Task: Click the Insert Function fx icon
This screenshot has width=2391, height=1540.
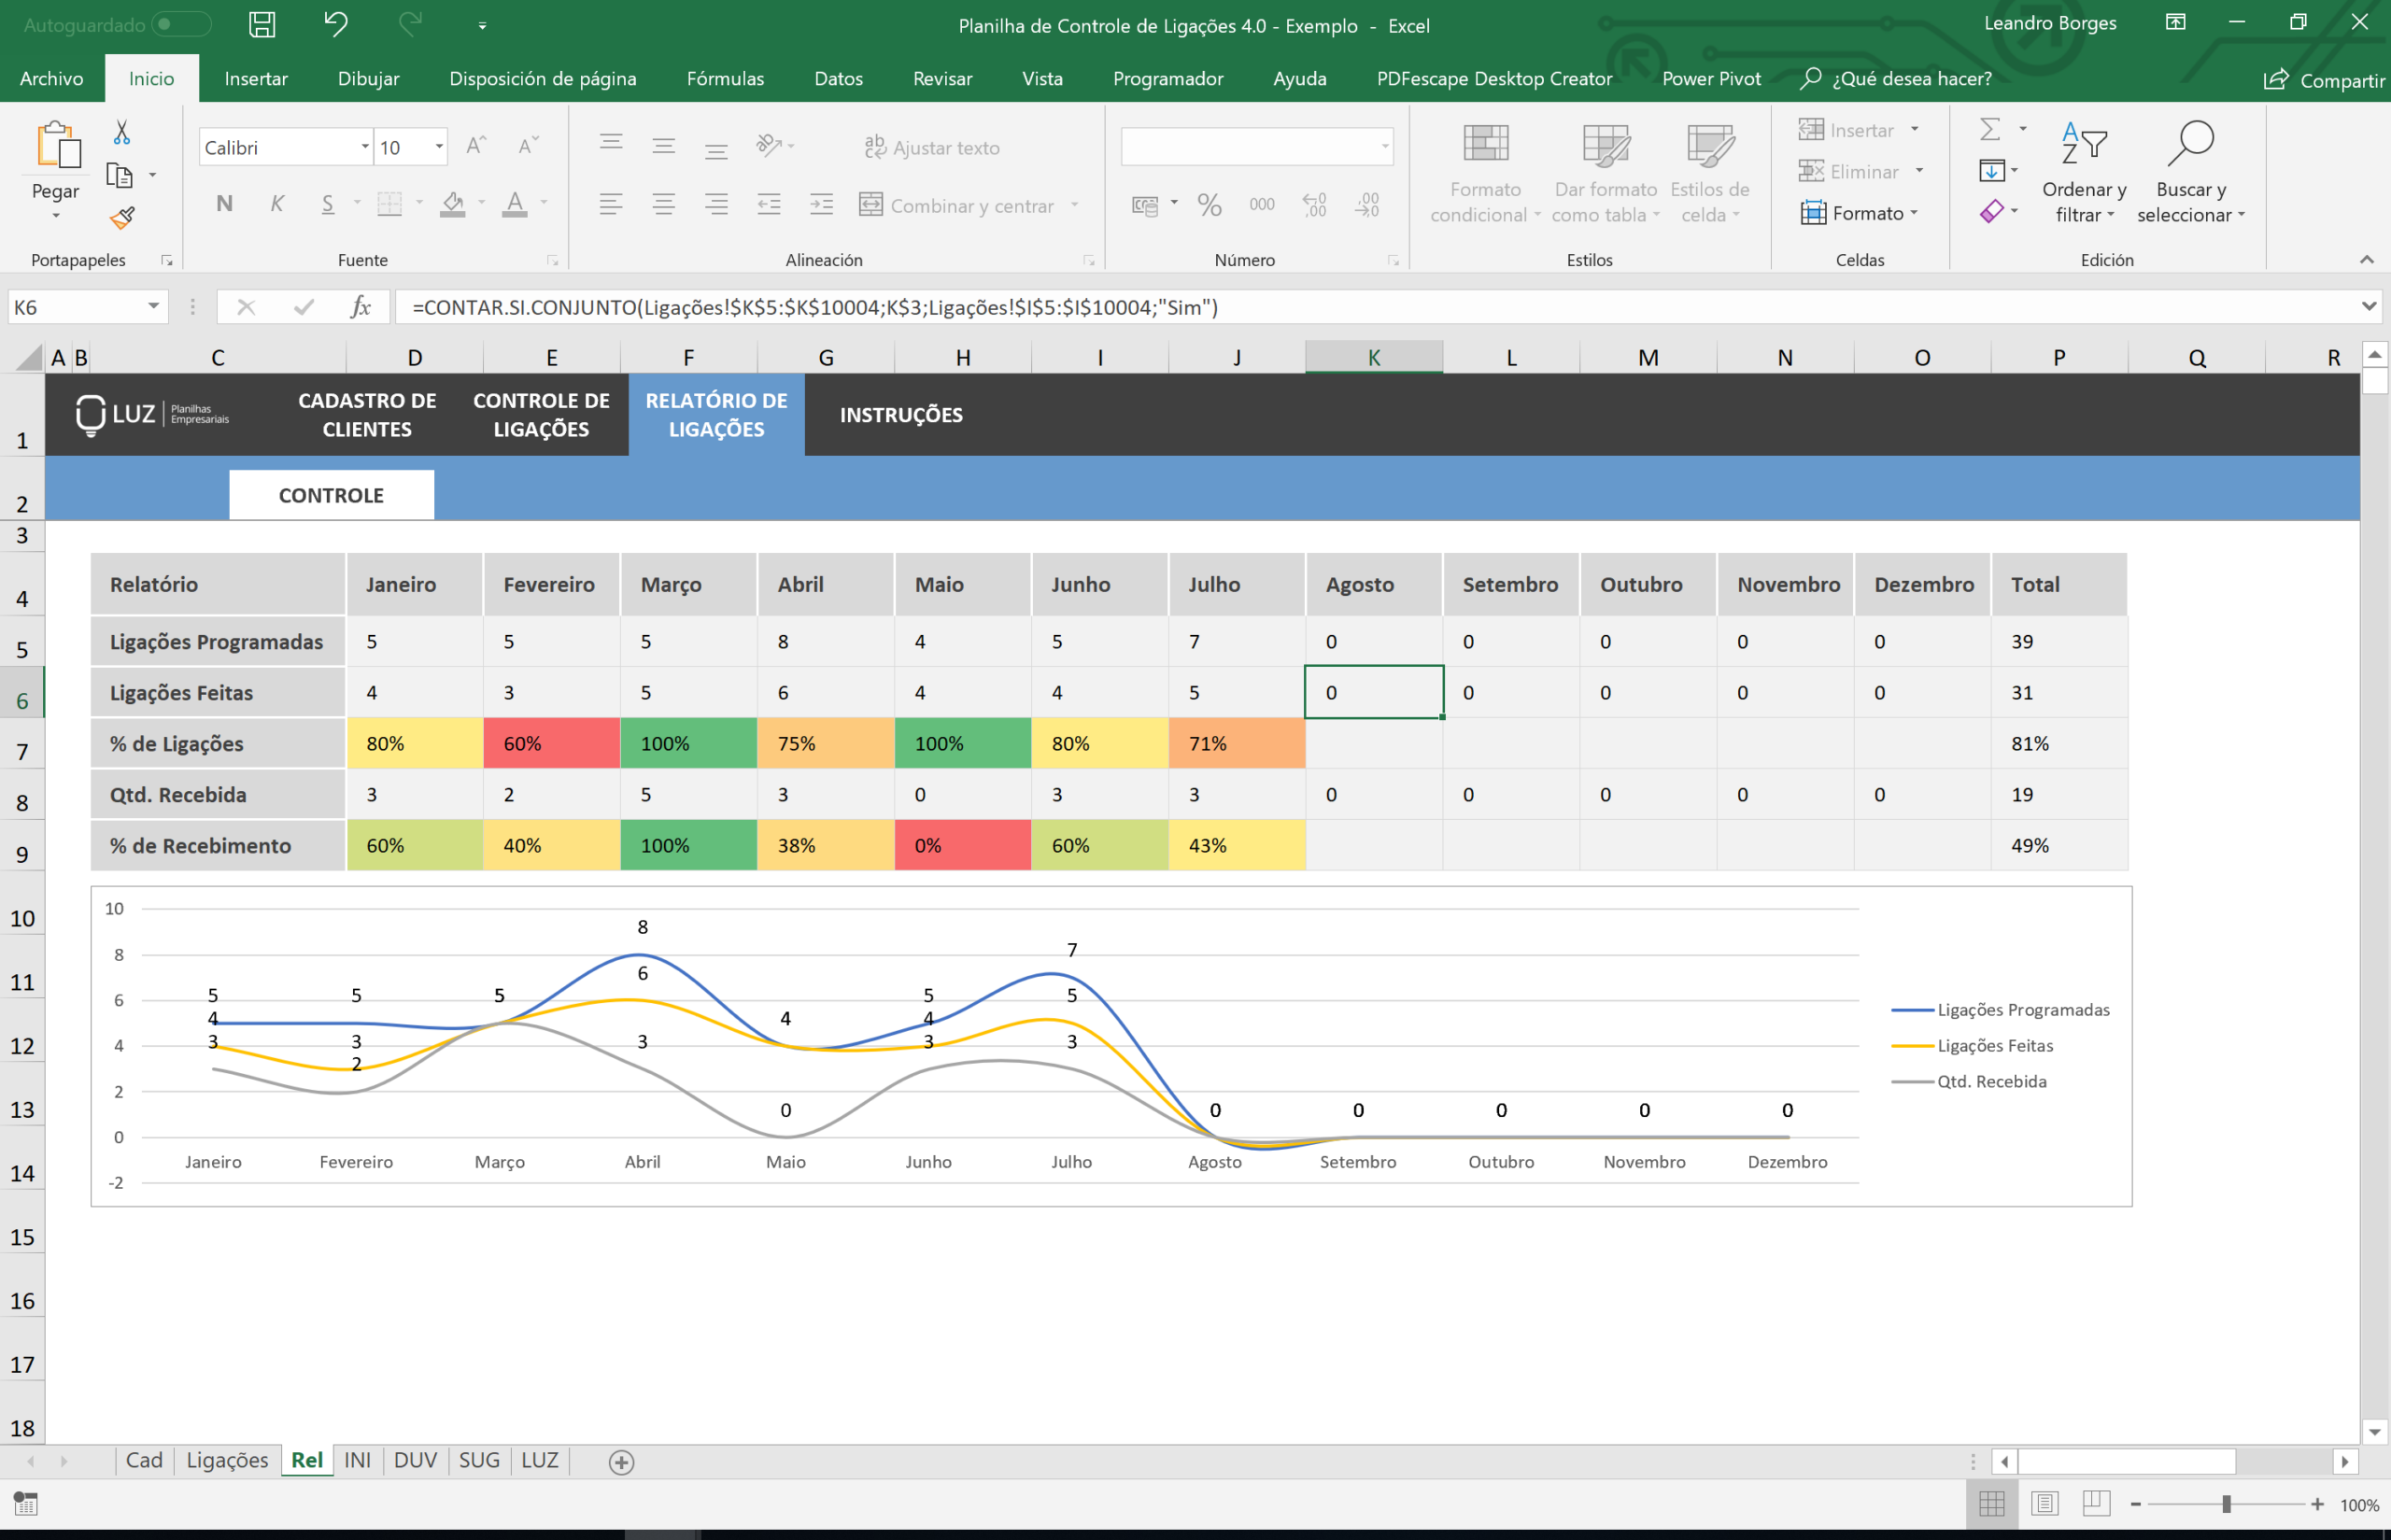Action: [361, 307]
